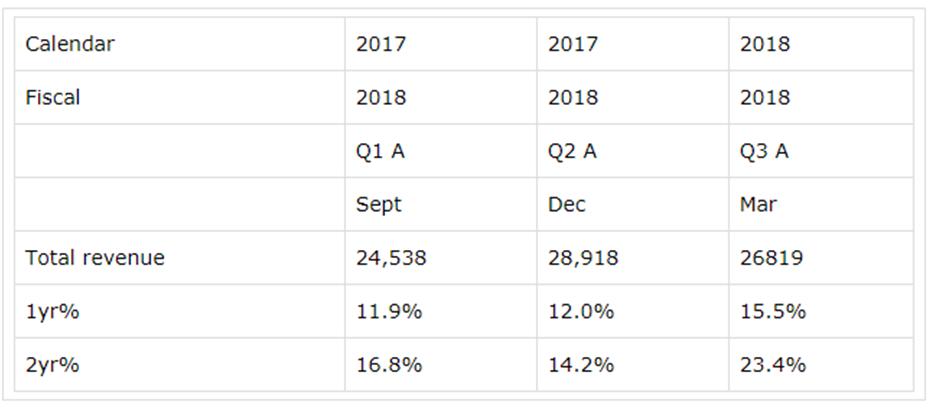930x408 pixels.
Task: Select the 12.0% growth cell
Action: 581,311
